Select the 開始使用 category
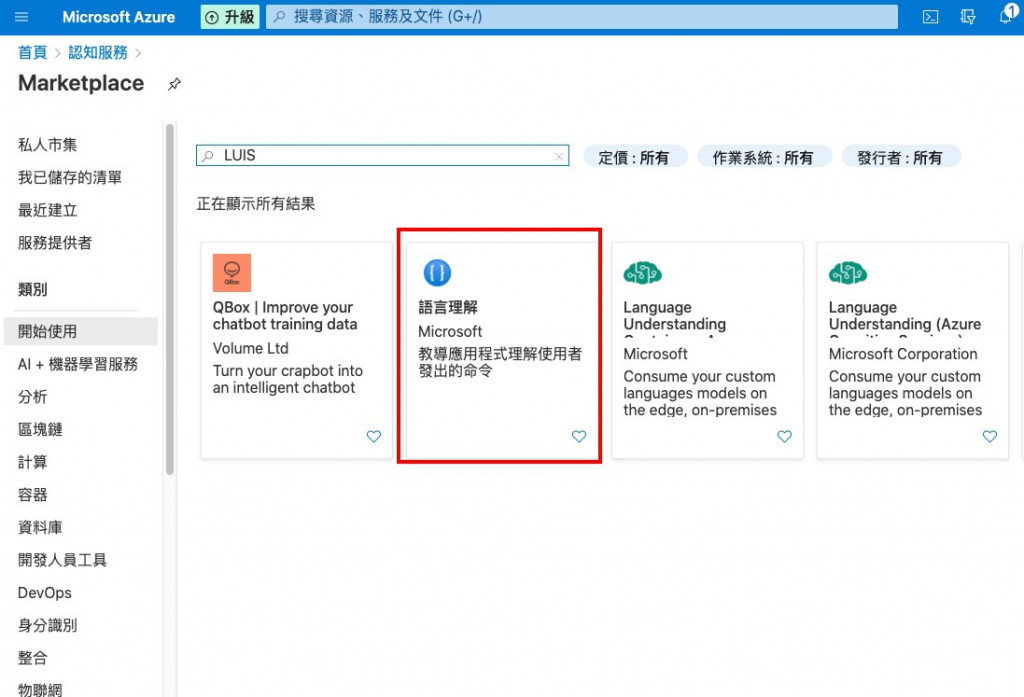Viewport: 1024px width, 697px height. pyautogui.click(x=80, y=331)
